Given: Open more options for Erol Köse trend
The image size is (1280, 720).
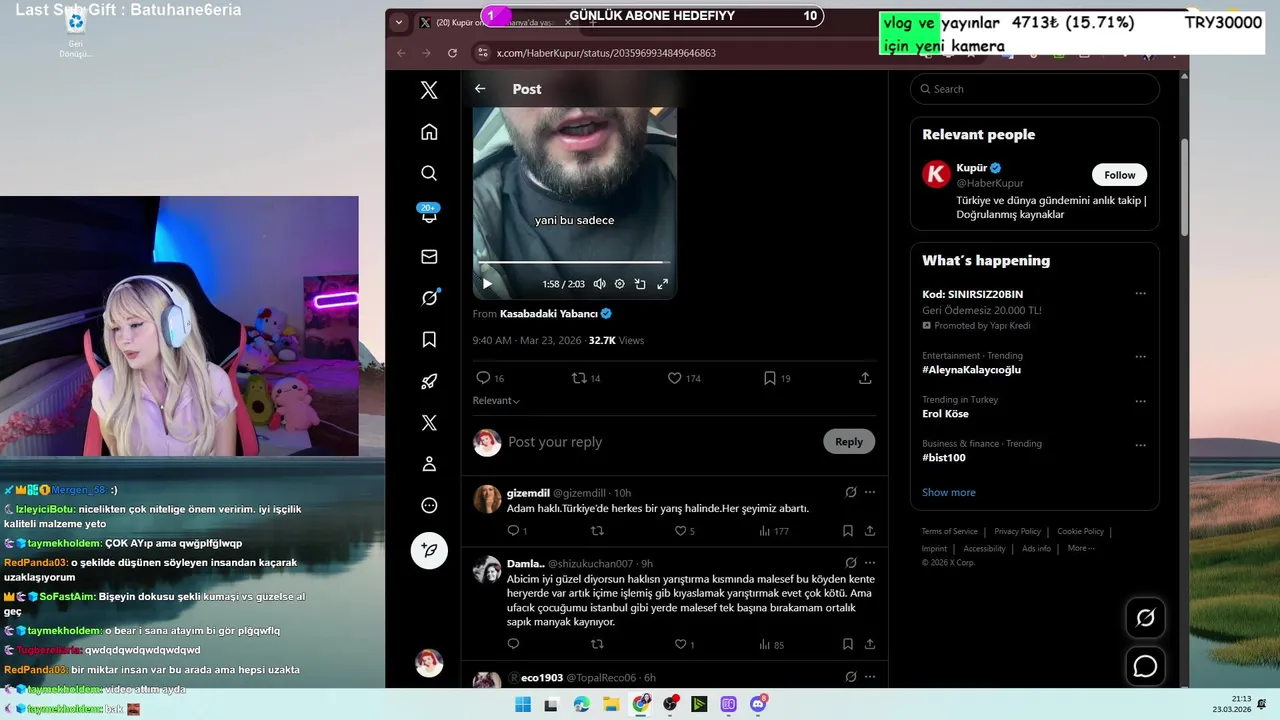Looking at the screenshot, I should coord(1140,401).
